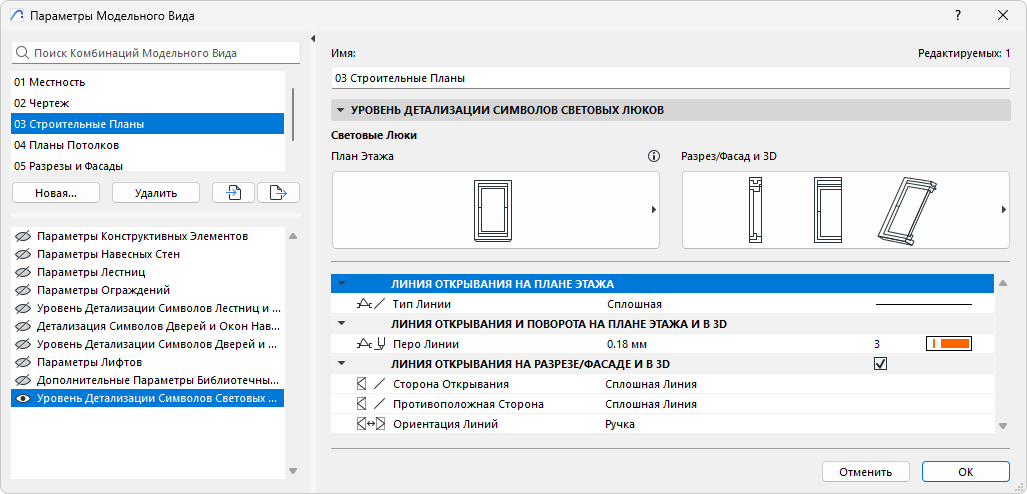Click the crossed eye beside Параметры Конструктивных Элементов

point(24,237)
